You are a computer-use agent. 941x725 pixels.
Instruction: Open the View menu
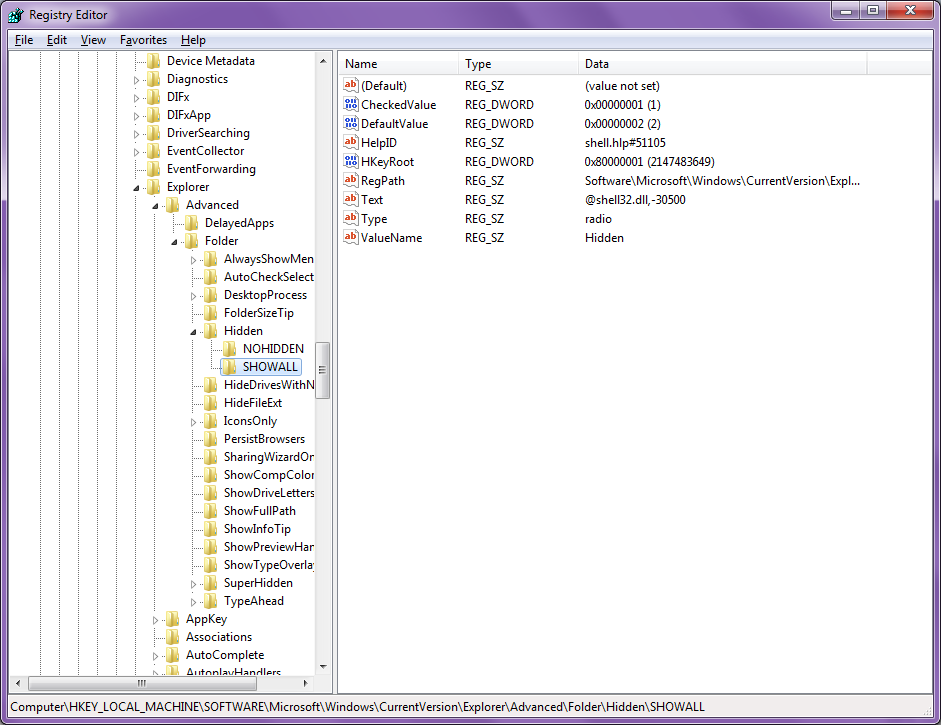click(94, 40)
